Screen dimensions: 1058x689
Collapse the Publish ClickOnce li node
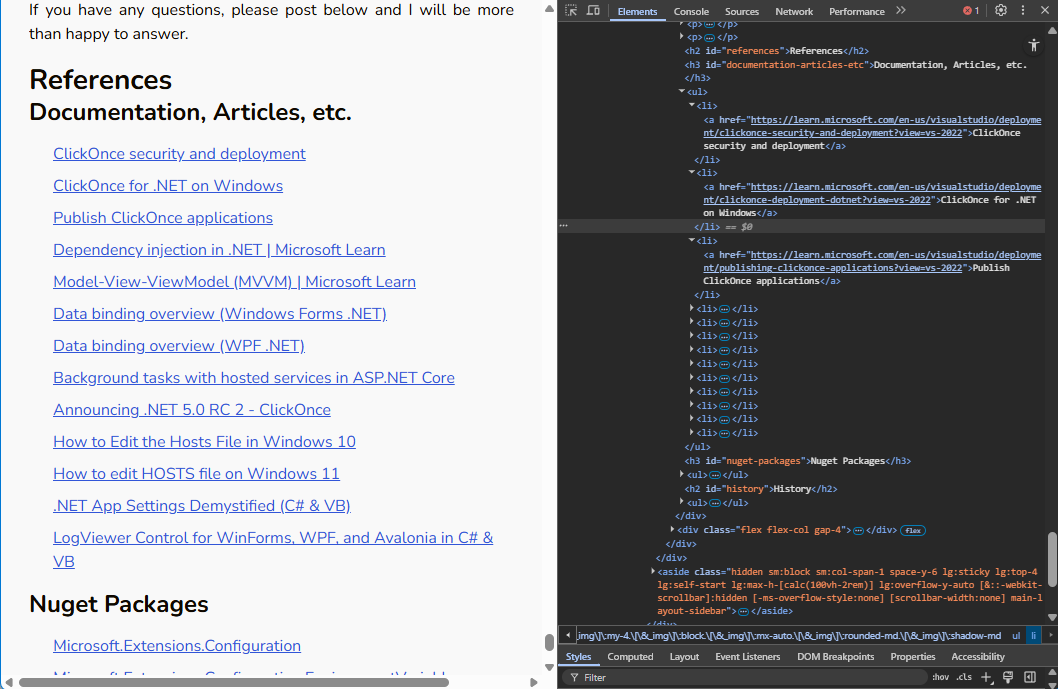[692, 240]
